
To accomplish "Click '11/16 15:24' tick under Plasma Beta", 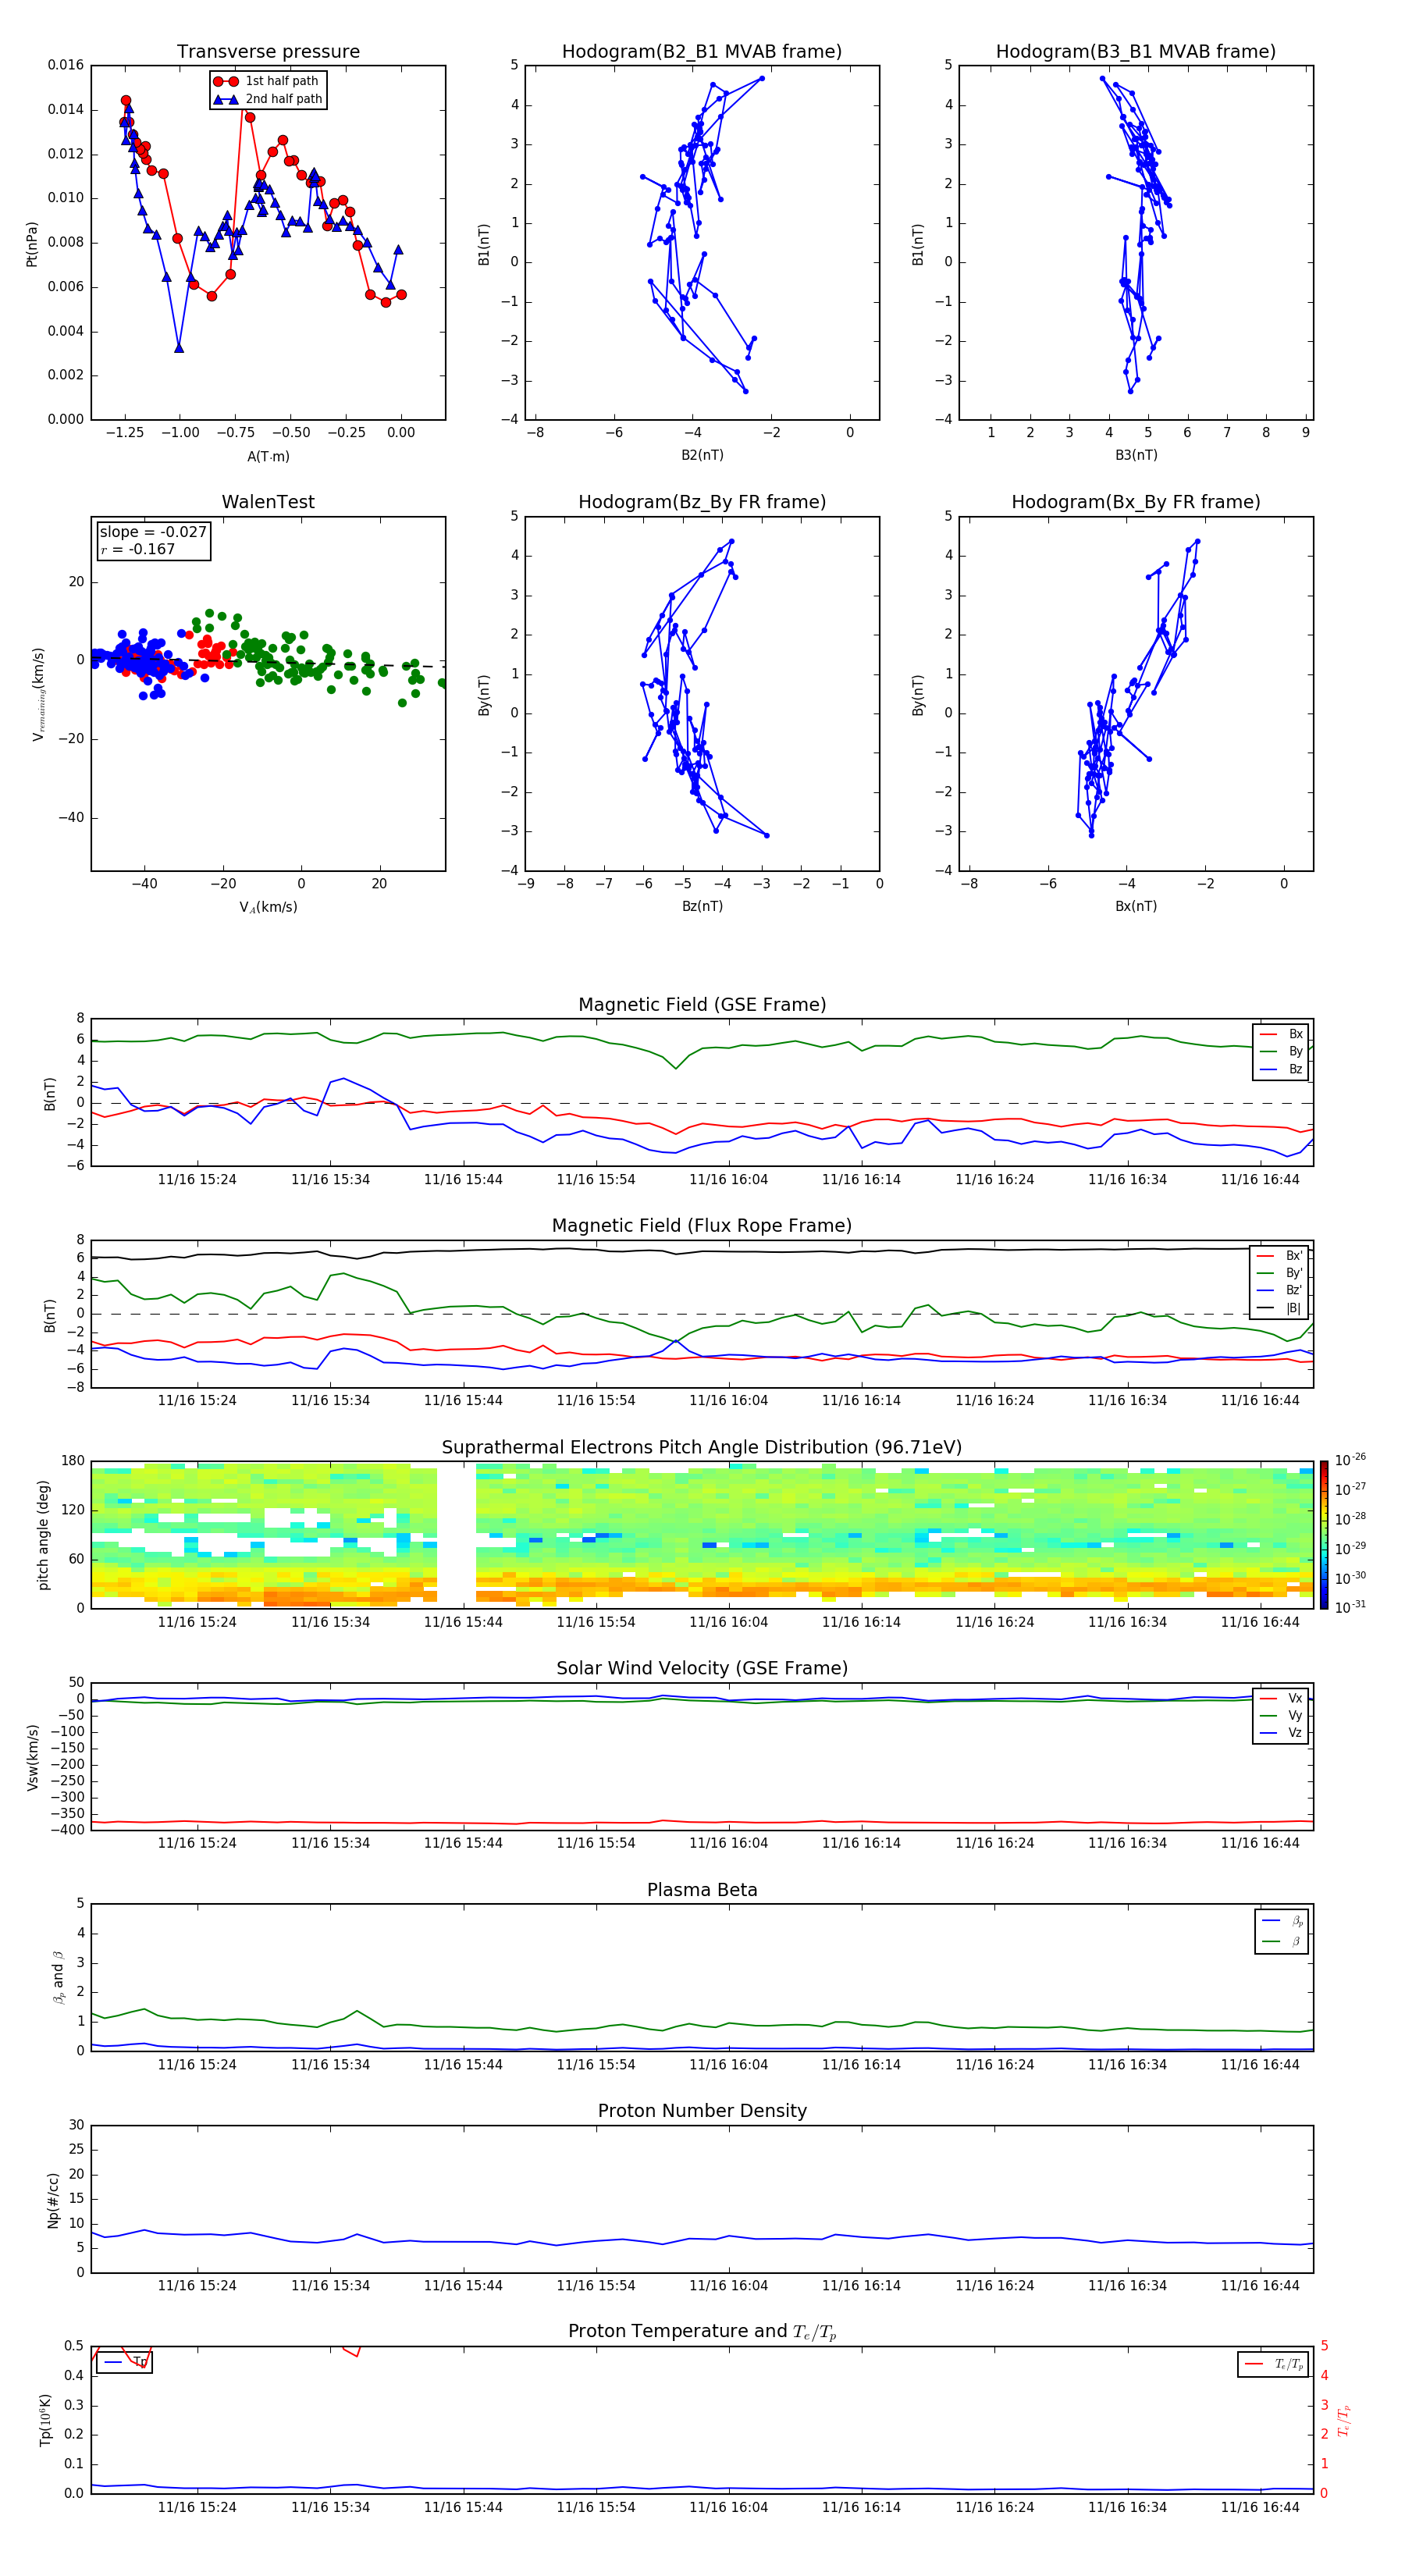I will (x=197, y=2064).
